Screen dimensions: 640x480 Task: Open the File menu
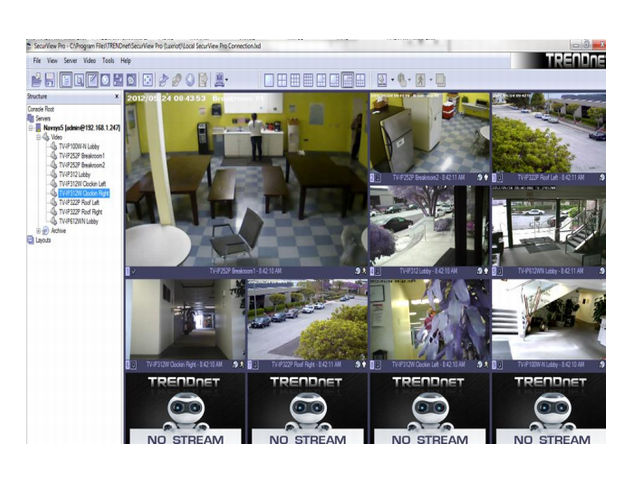coord(37,60)
